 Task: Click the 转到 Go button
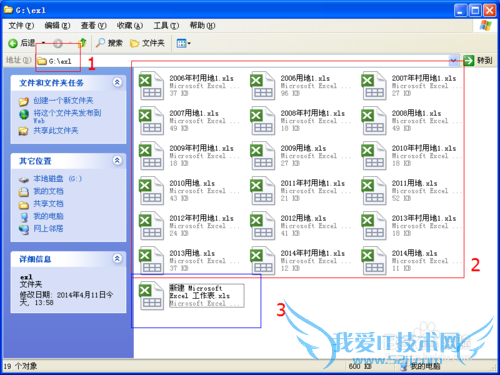click(478, 60)
